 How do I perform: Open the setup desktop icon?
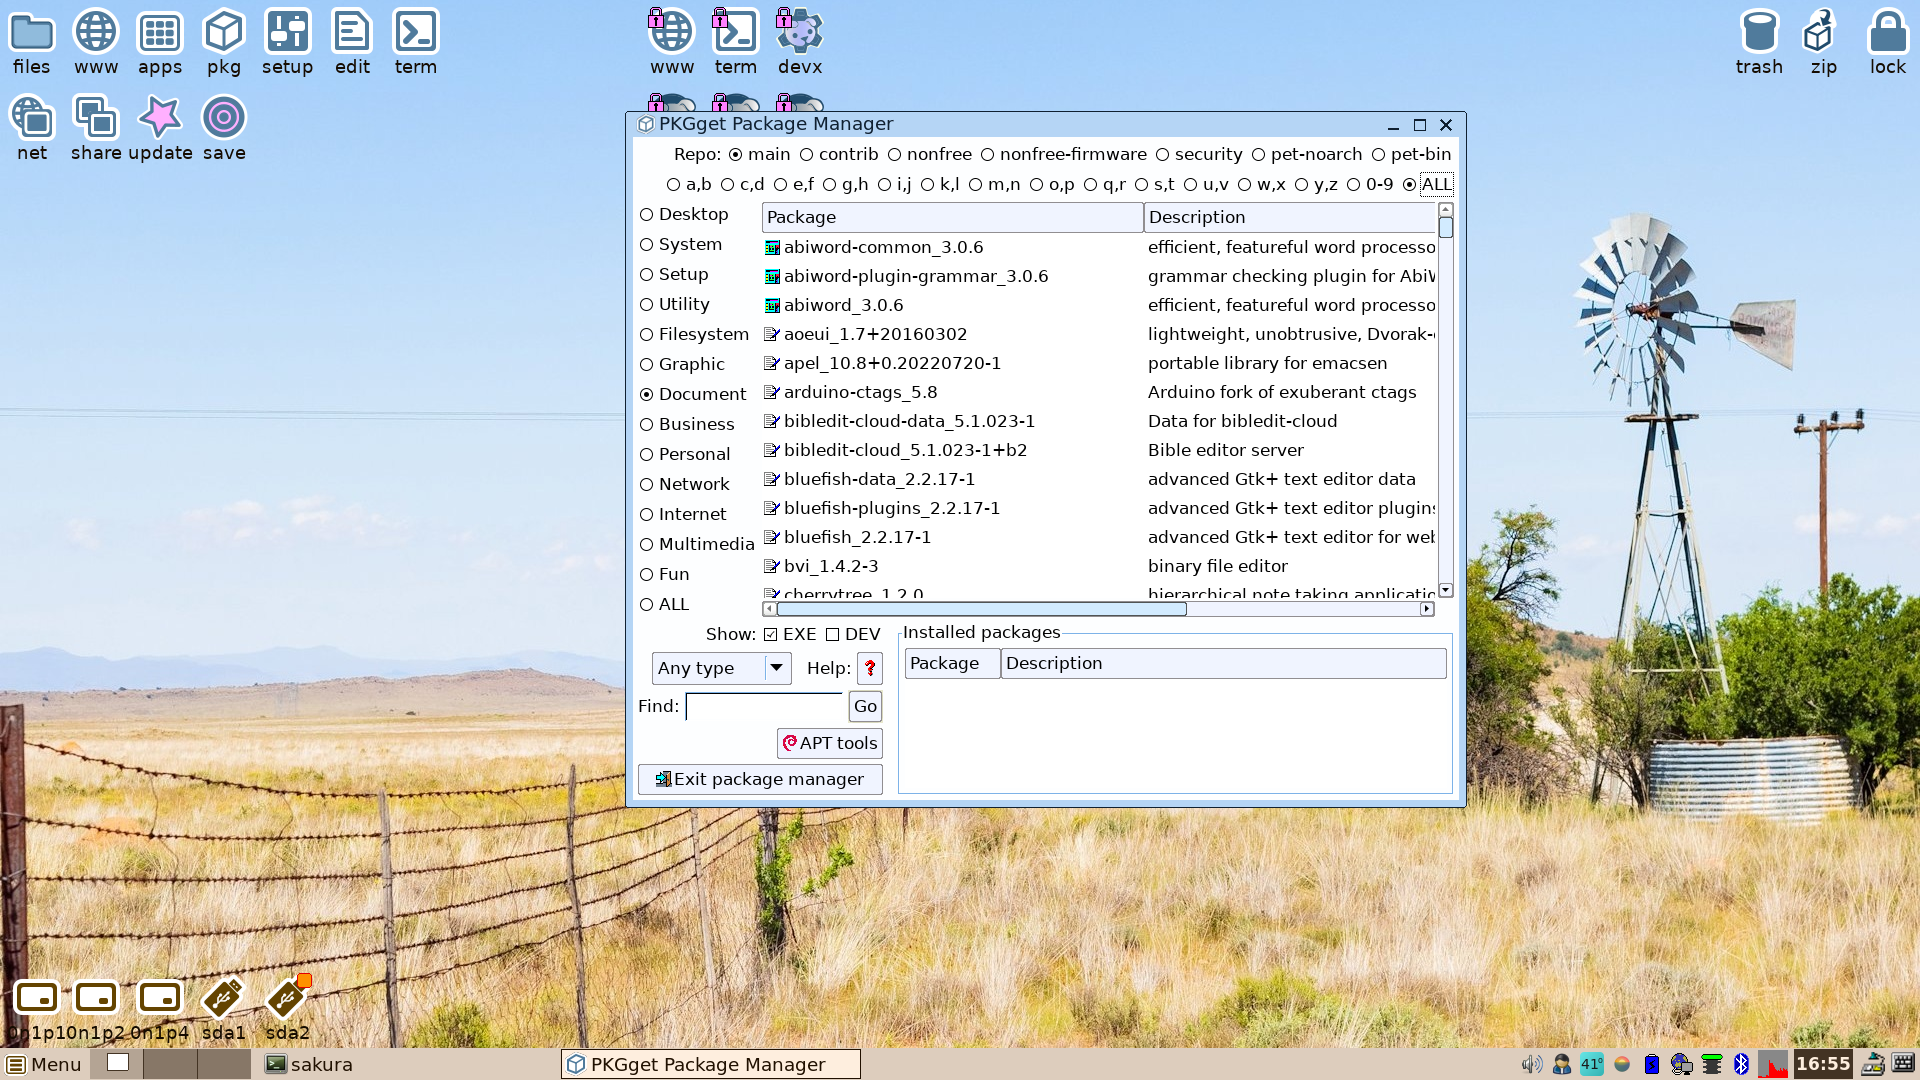pos(287,42)
